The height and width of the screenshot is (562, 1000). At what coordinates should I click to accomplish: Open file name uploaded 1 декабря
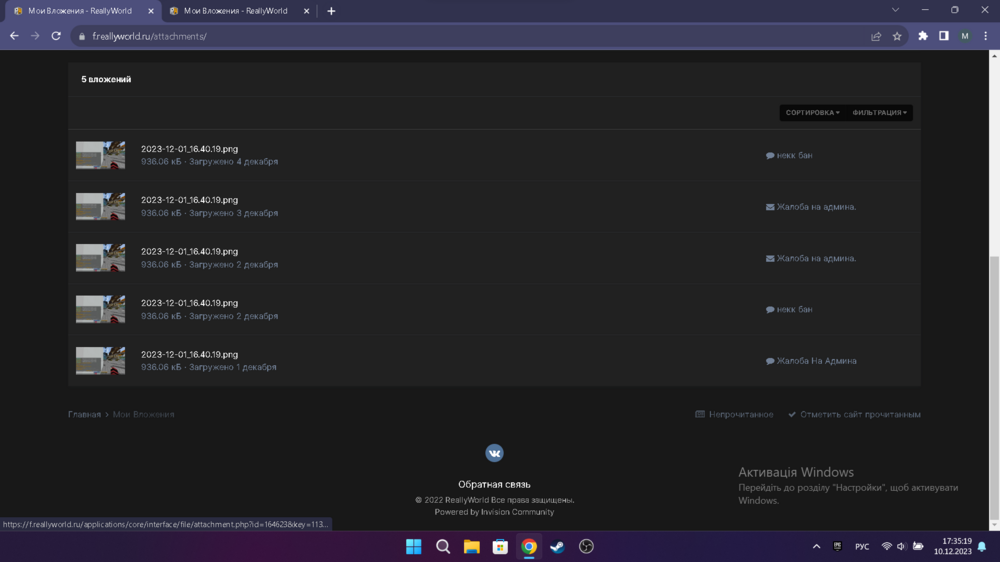[x=189, y=354]
